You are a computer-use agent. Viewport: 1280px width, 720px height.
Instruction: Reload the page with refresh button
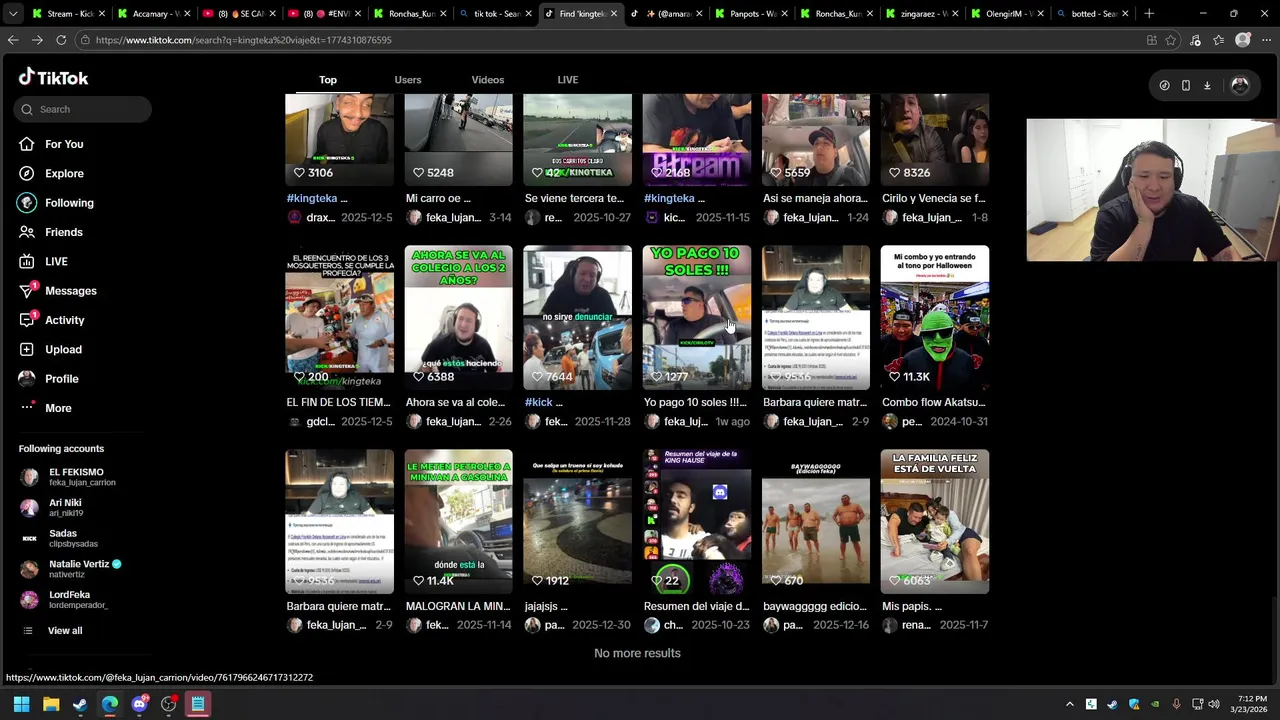(61, 40)
